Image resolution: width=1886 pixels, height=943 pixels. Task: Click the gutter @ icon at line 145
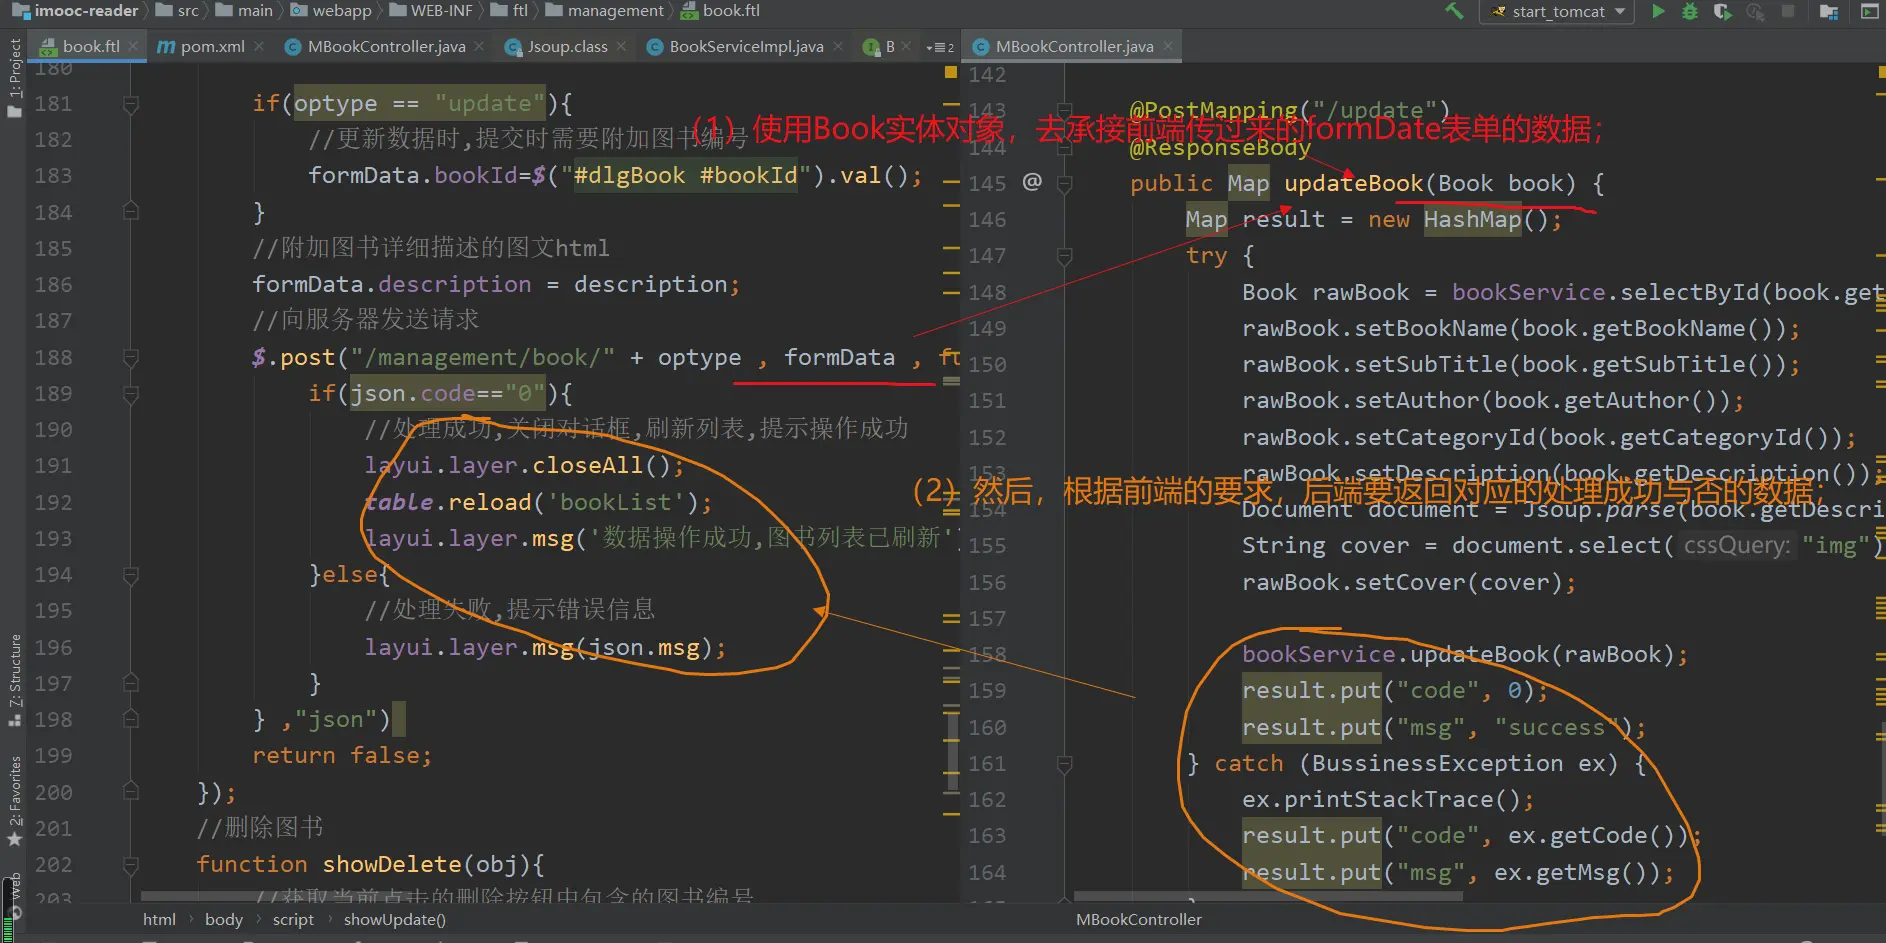tap(1032, 182)
